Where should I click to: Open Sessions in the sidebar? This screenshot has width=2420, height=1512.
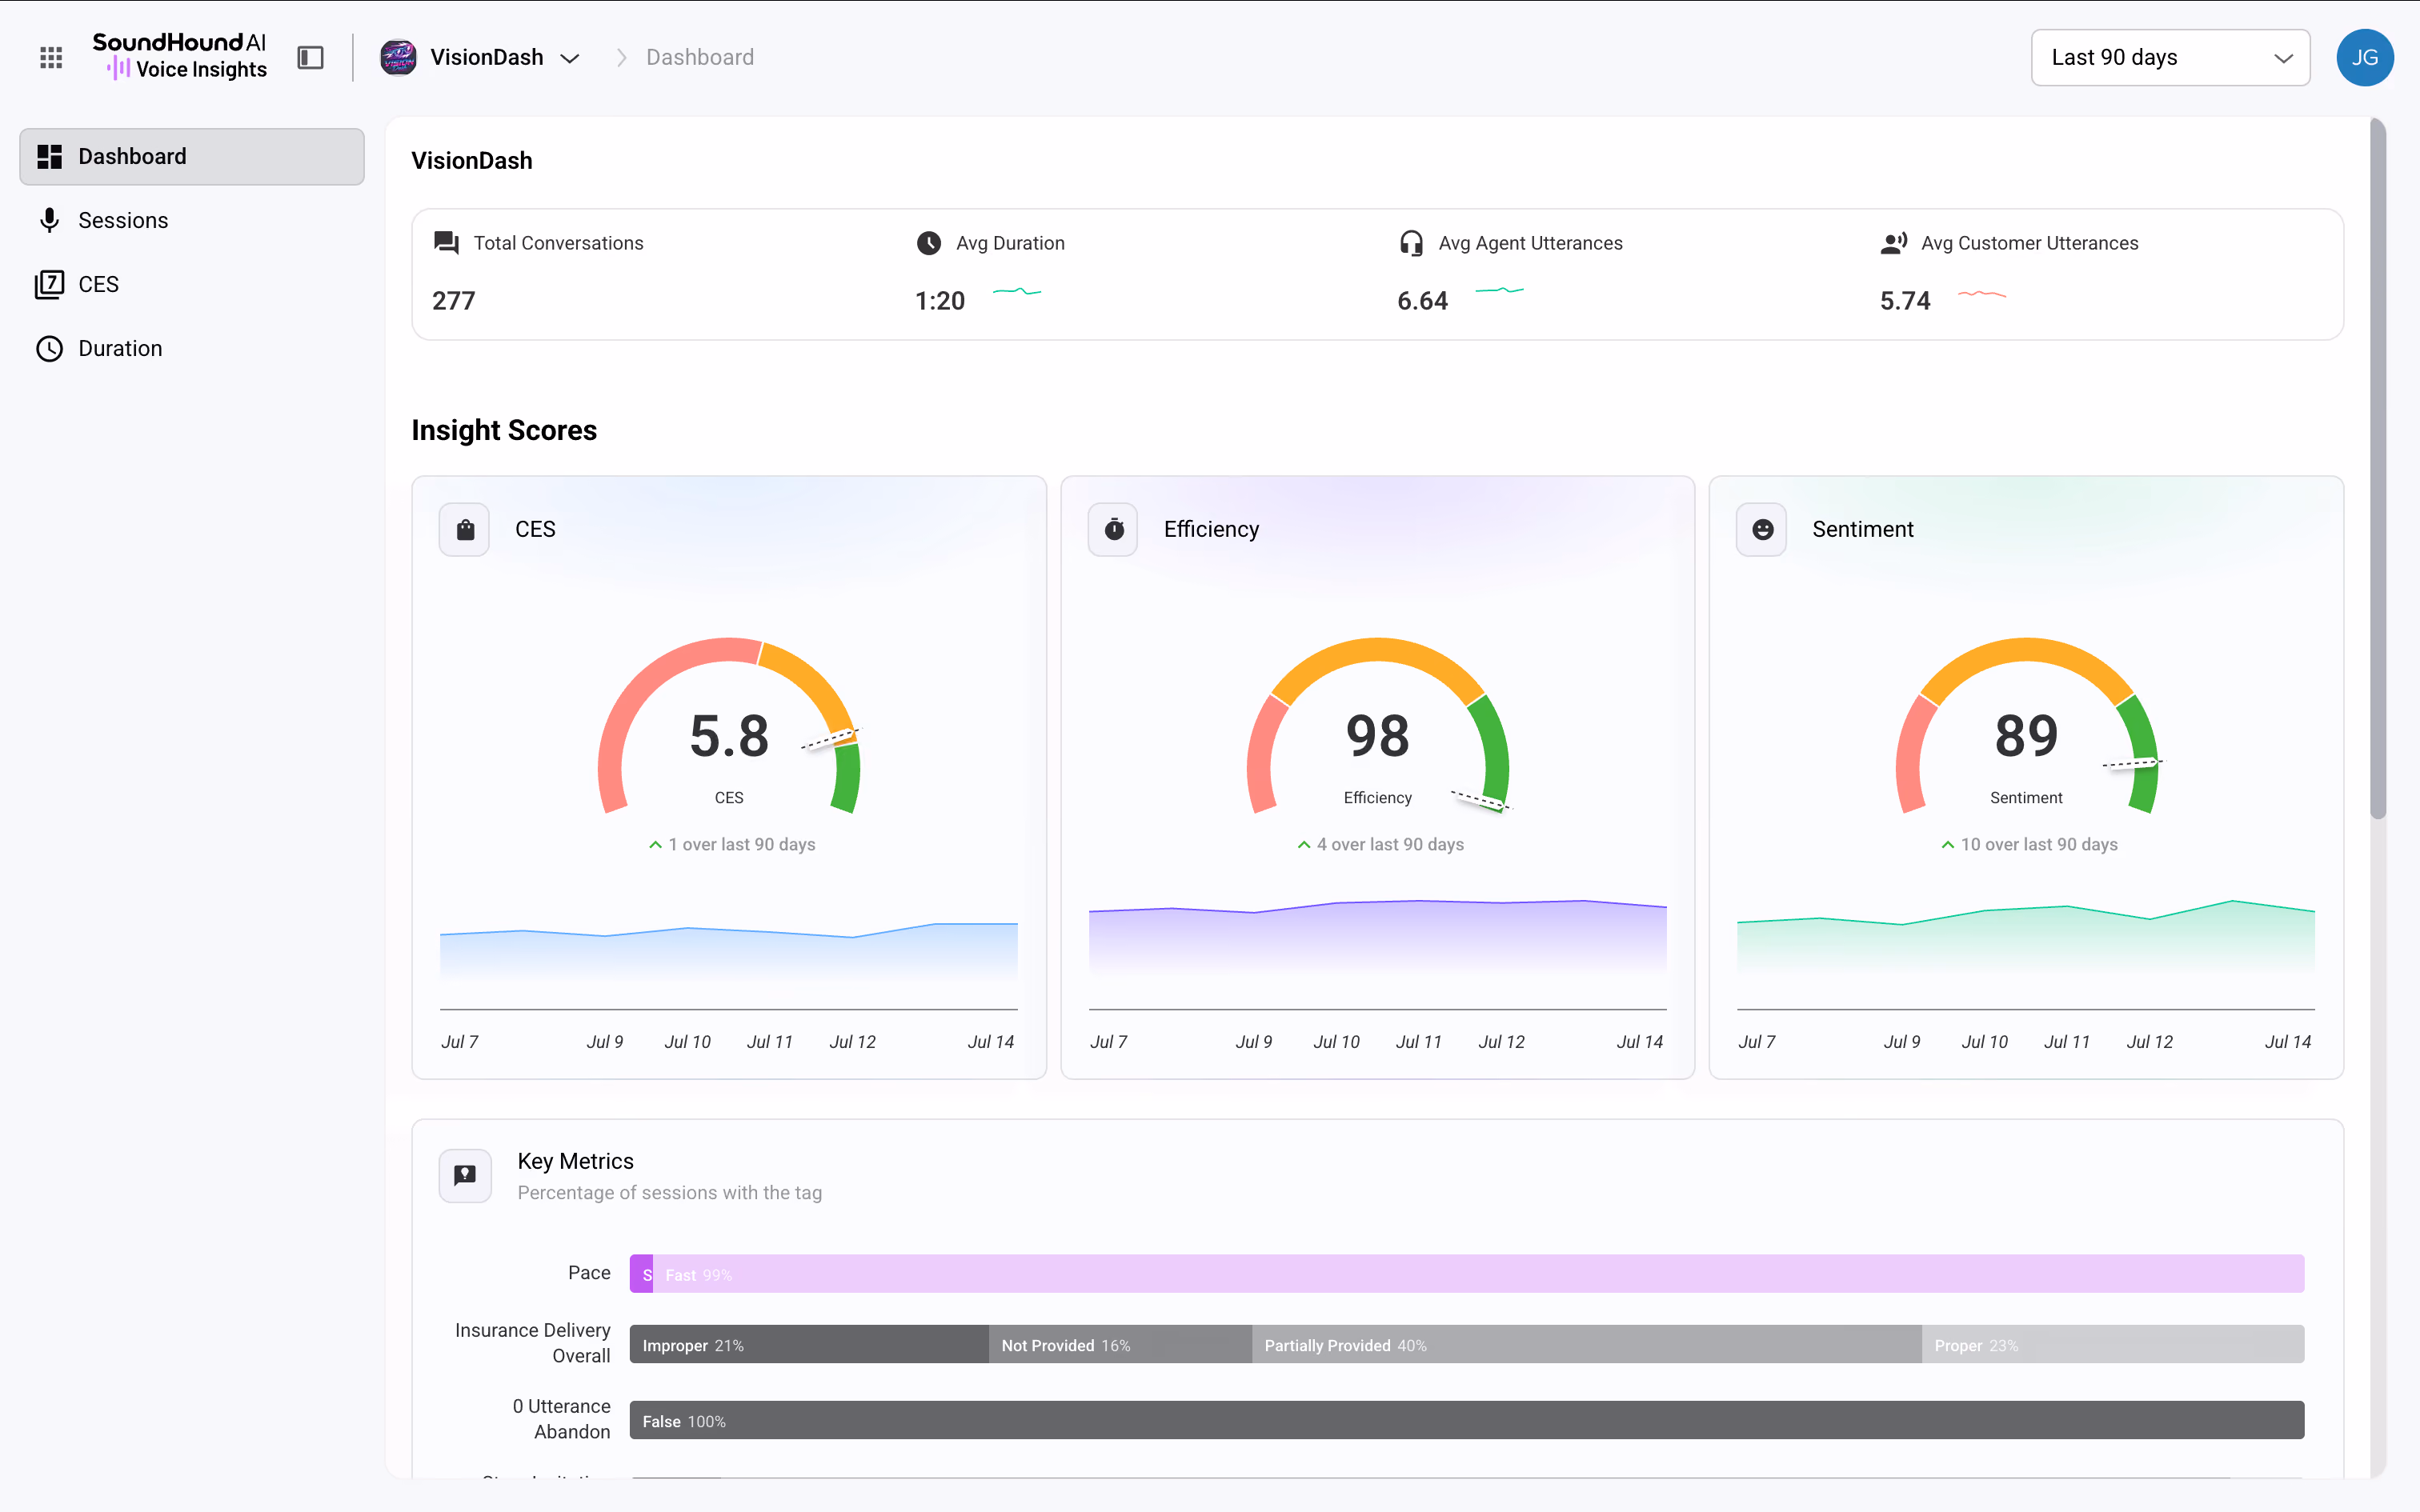point(192,220)
